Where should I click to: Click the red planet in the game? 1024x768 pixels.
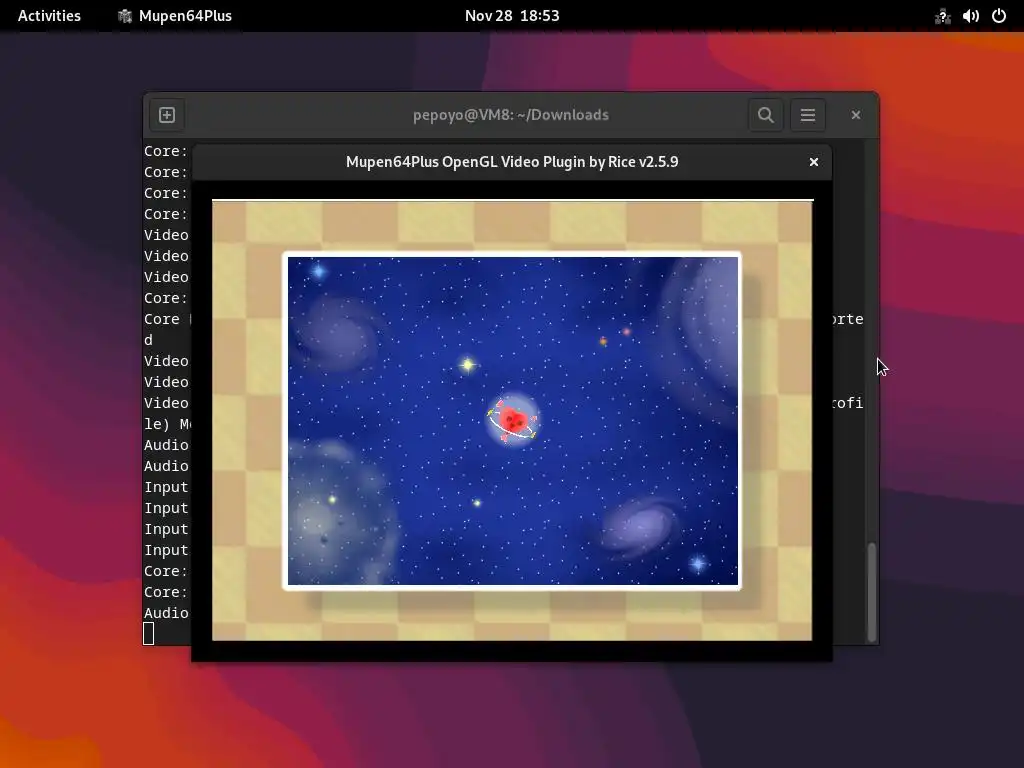(x=513, y=420)
